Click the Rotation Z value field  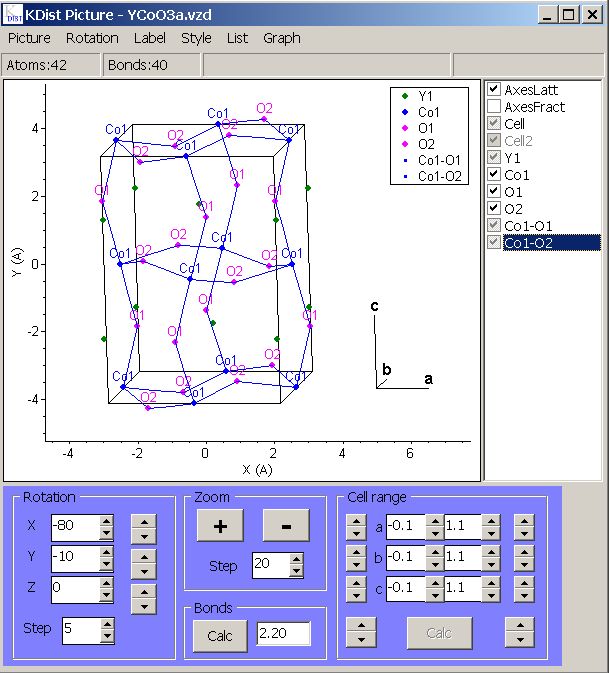tap(76, 589)
